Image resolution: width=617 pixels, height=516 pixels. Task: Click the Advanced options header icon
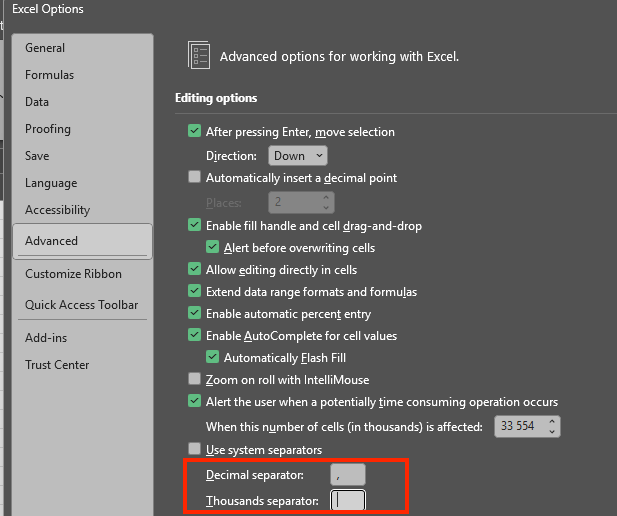pos(199,56)
